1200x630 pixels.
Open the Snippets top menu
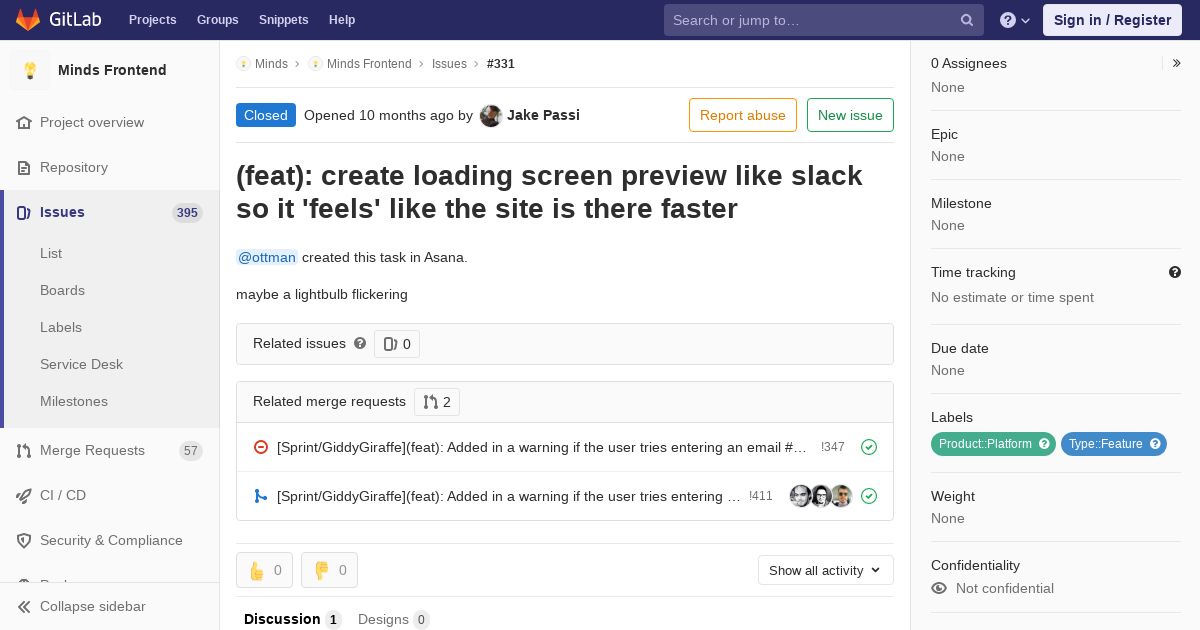pyautogui.click(x=284, y=20)
